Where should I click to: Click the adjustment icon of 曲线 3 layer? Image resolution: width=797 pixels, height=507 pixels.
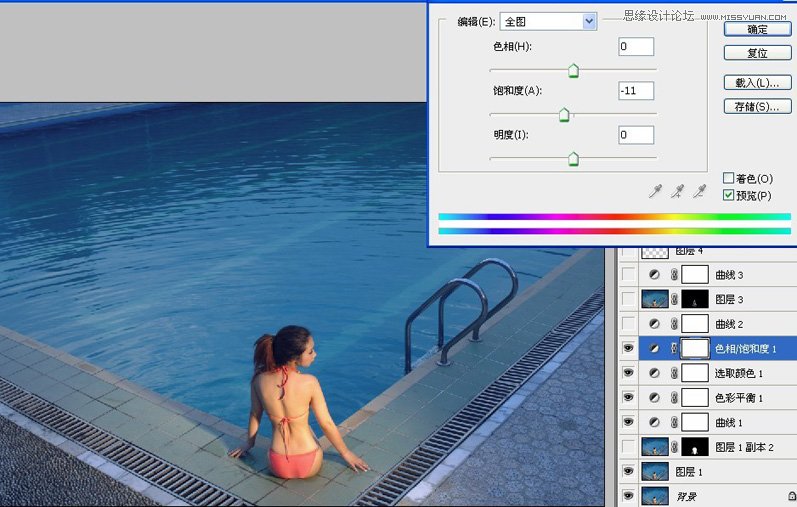pos(655,274)
